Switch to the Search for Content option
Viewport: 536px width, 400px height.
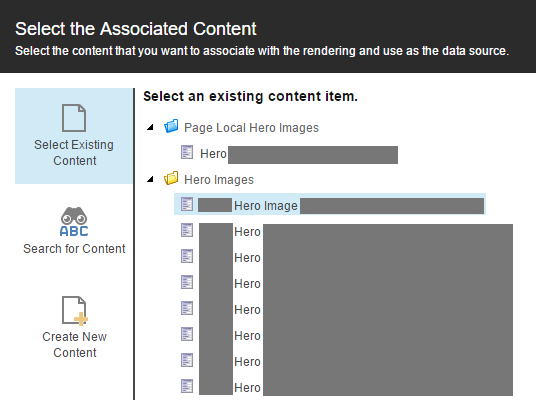coord(74,231)
